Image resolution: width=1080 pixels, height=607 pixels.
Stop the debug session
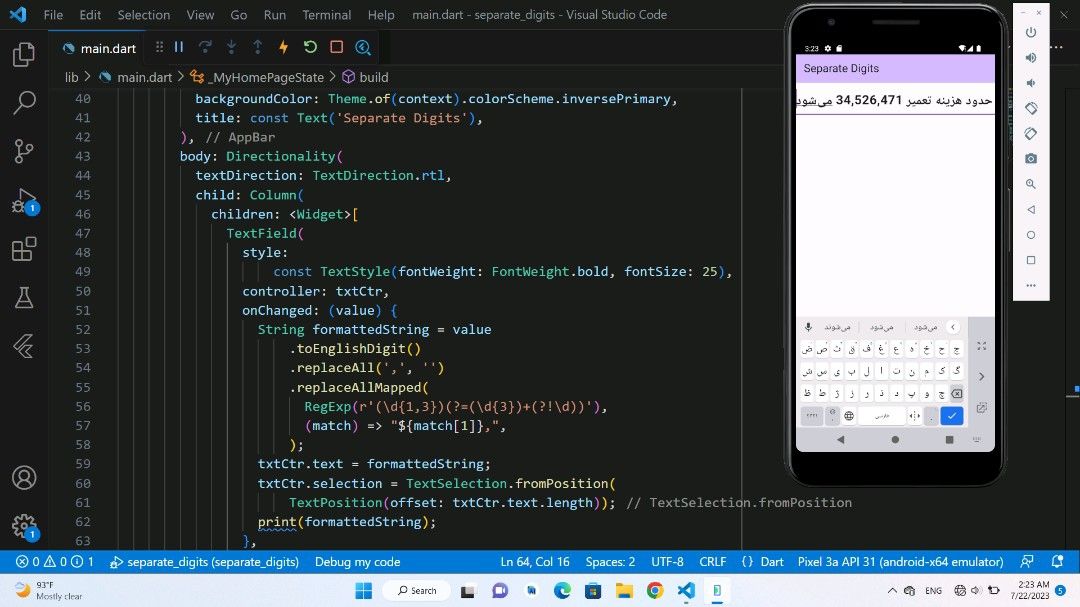click(x=337, y=47)
